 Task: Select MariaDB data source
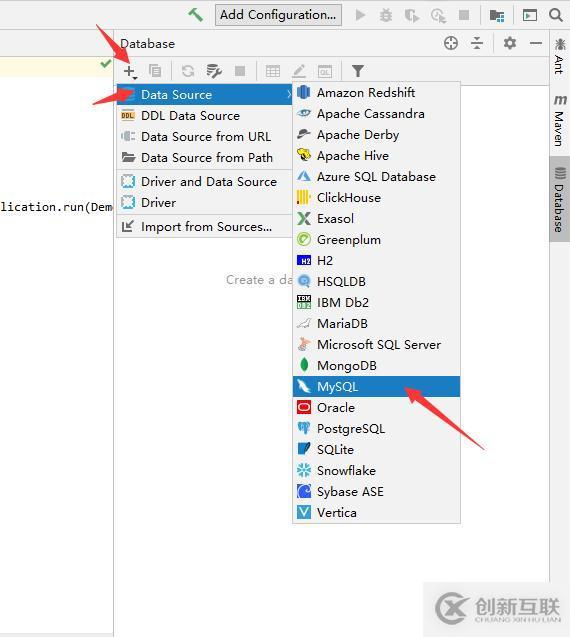(376, 324)
